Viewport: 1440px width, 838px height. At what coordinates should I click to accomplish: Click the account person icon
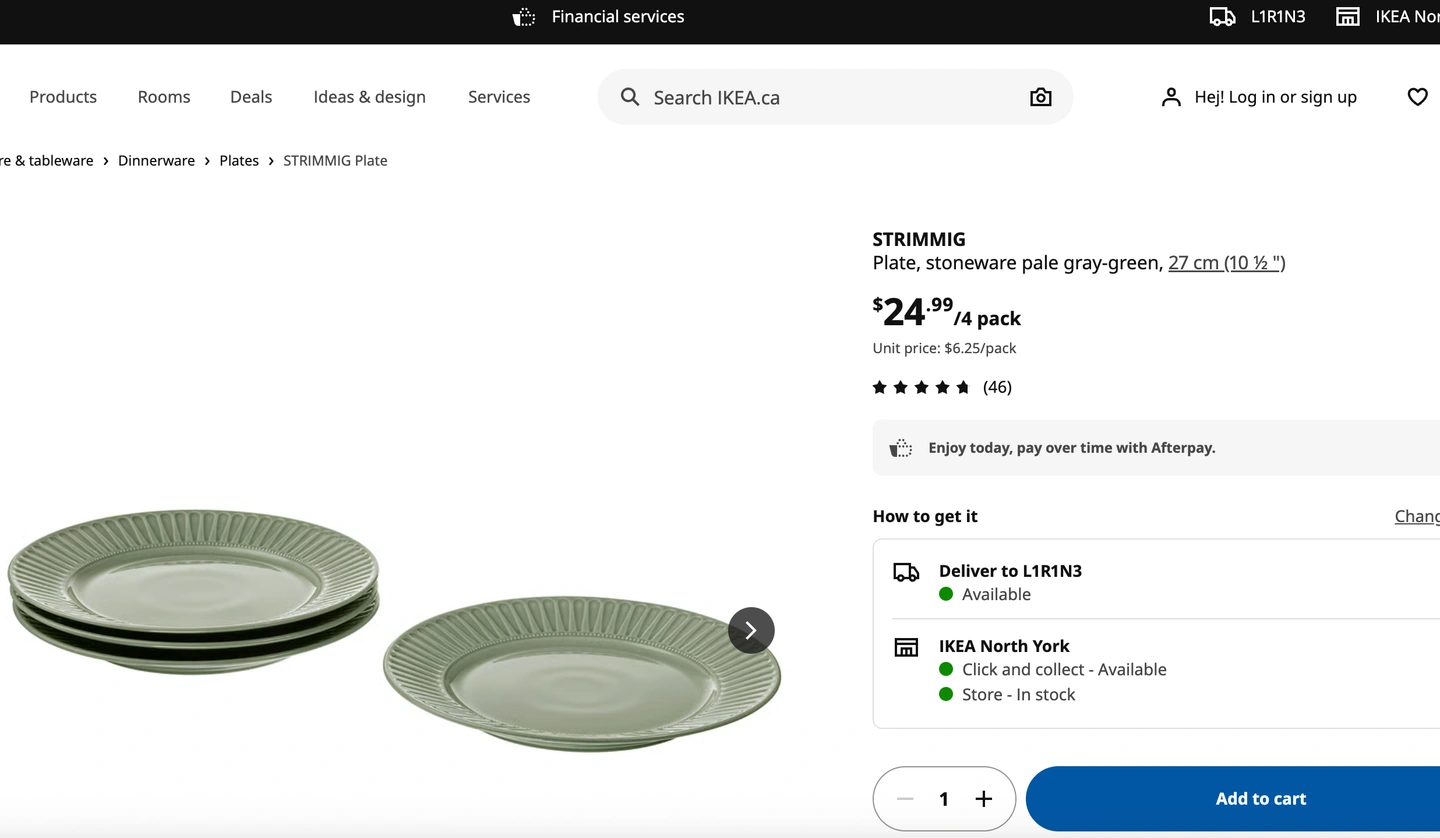(x=1171, y=97)
